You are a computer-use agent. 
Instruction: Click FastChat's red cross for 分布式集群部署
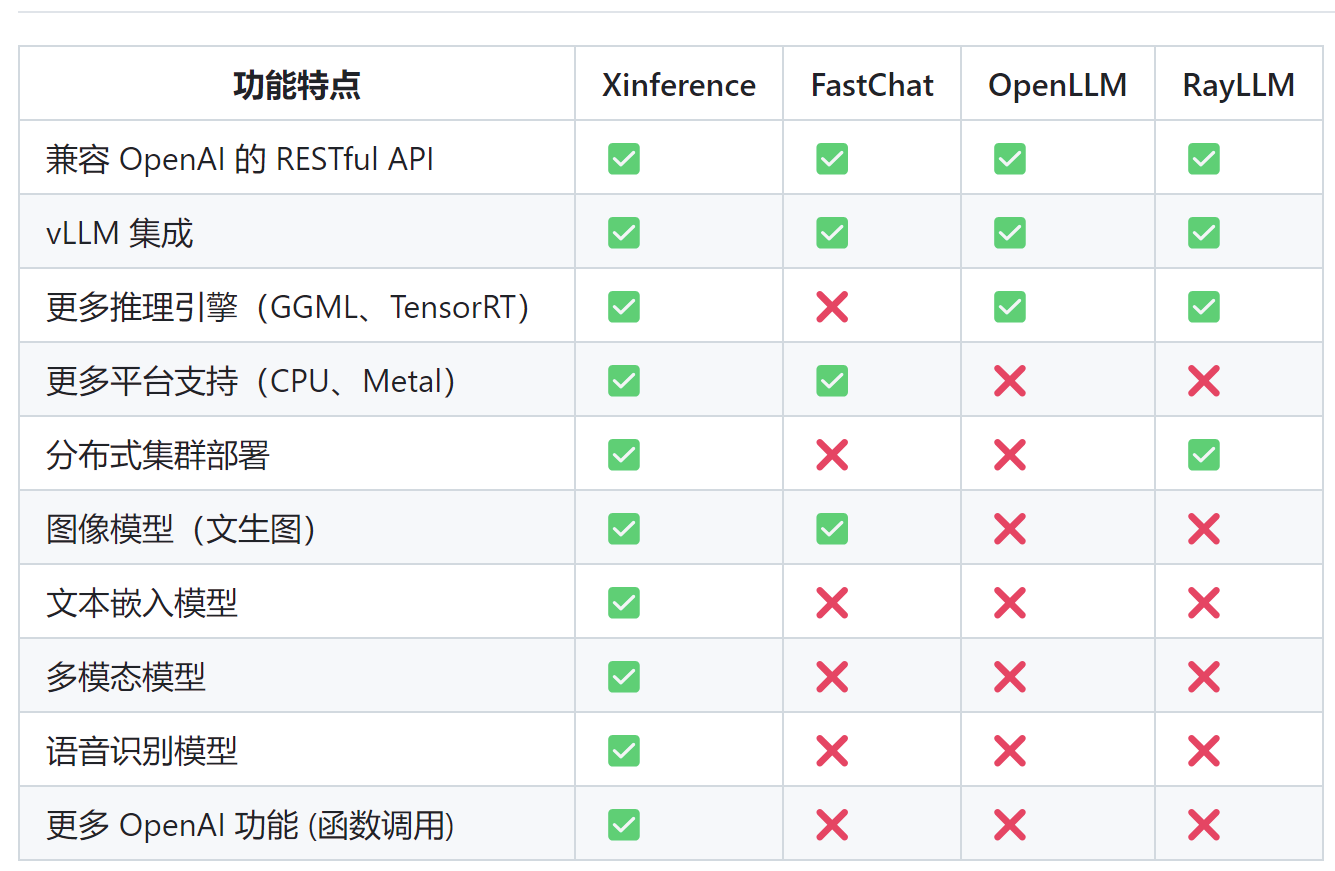click(x=831, y=454)
